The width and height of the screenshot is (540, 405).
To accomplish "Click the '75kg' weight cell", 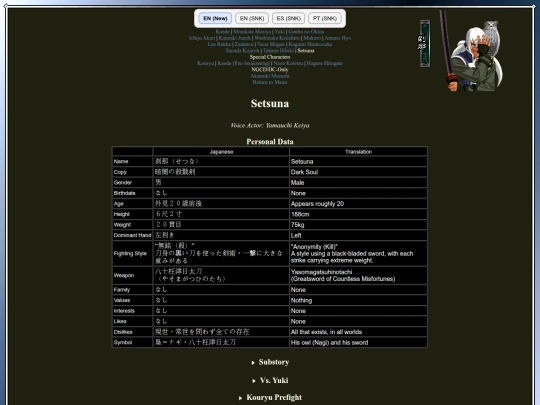I will [359, 225].
